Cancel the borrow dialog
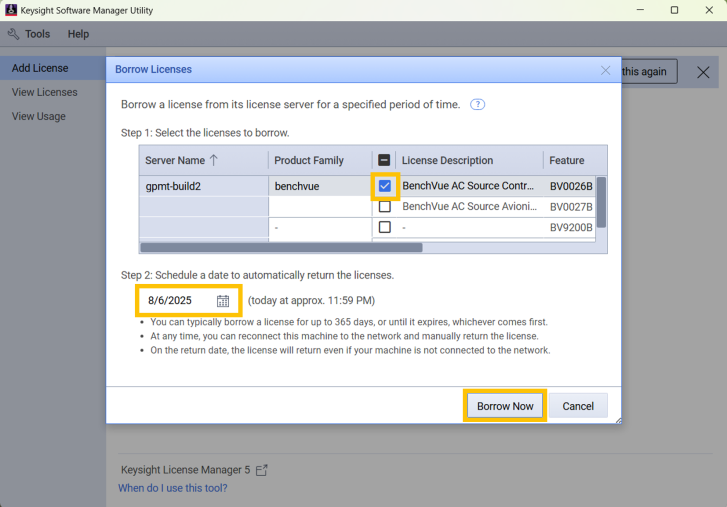 point(578,406)
